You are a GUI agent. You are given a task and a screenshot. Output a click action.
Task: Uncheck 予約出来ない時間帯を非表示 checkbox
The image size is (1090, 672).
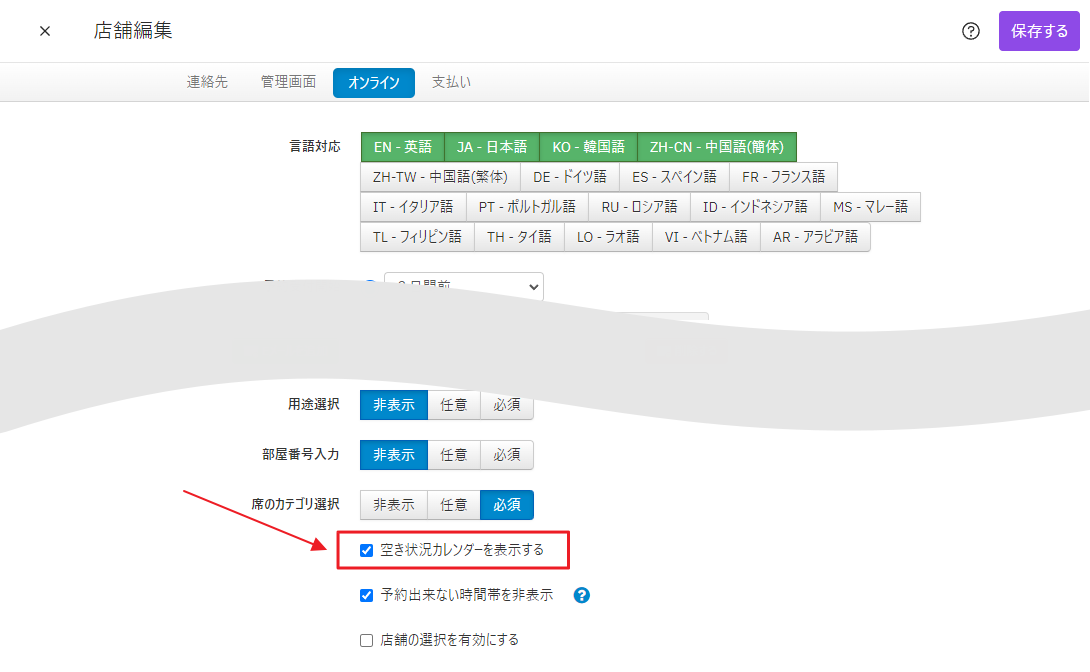(x=367, y=595)
